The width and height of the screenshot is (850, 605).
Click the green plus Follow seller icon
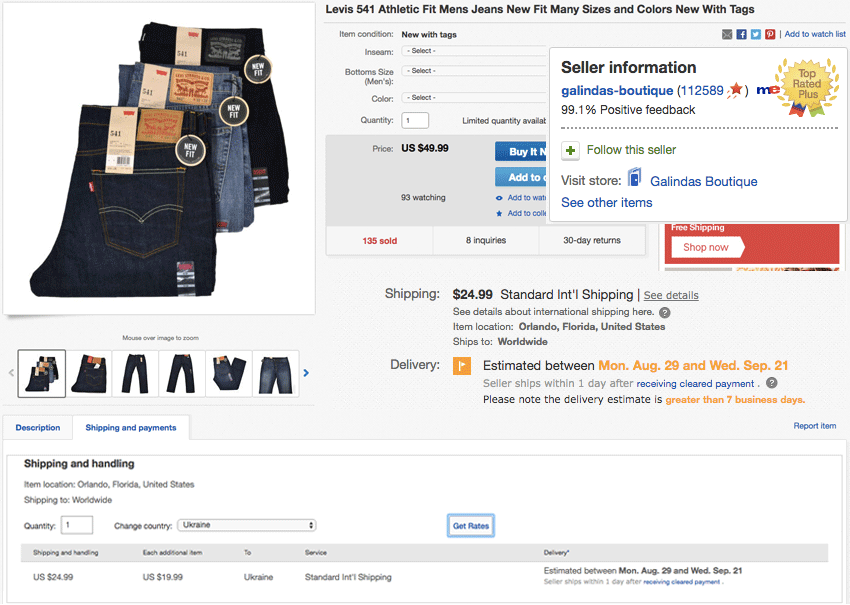pos(570,150)
